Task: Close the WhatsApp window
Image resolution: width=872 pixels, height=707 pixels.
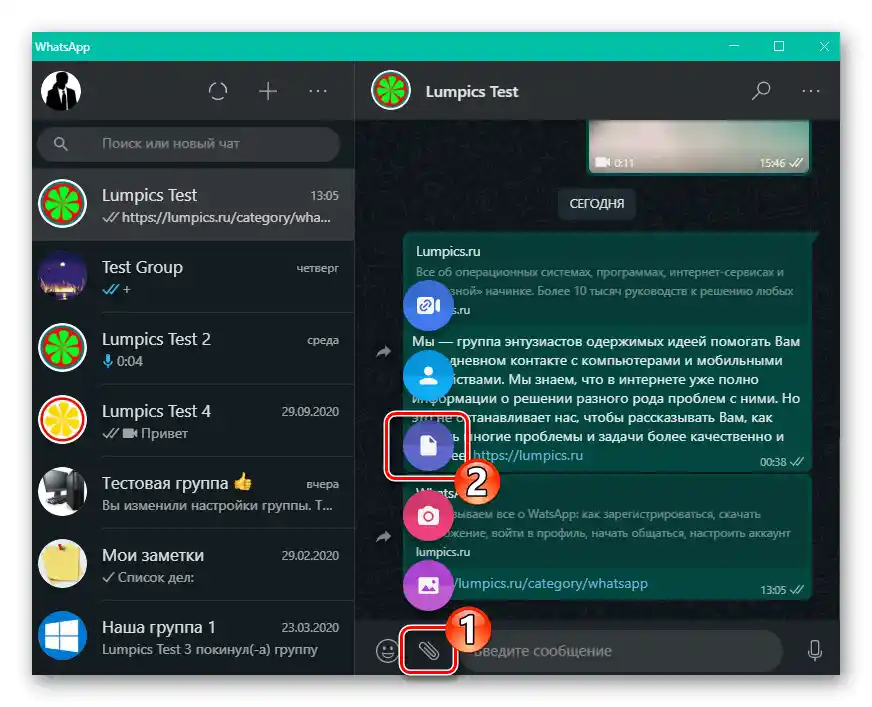Action: point(824,46)
